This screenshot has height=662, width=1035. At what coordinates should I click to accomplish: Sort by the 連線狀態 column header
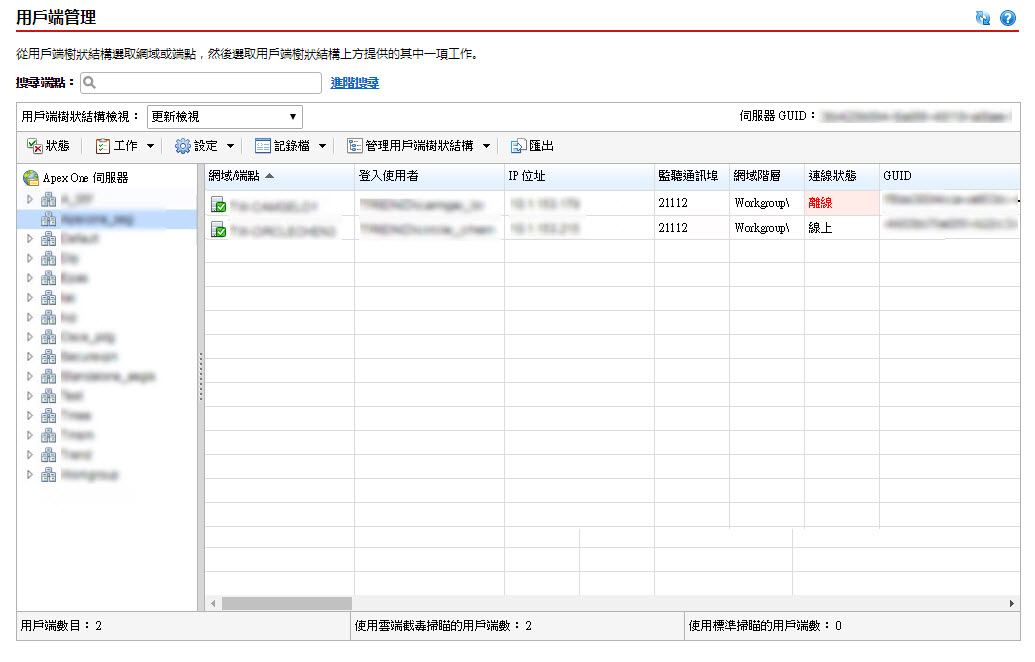coord(832,176)
